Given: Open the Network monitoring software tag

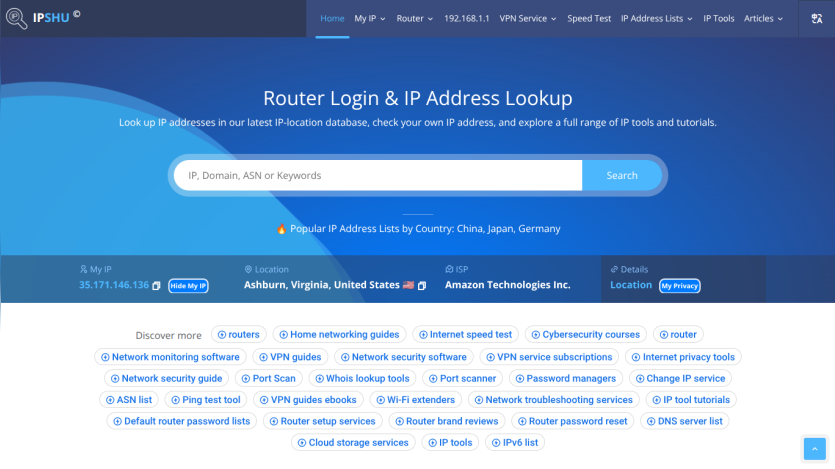Looking at the screenshot, I should point(170,357).
